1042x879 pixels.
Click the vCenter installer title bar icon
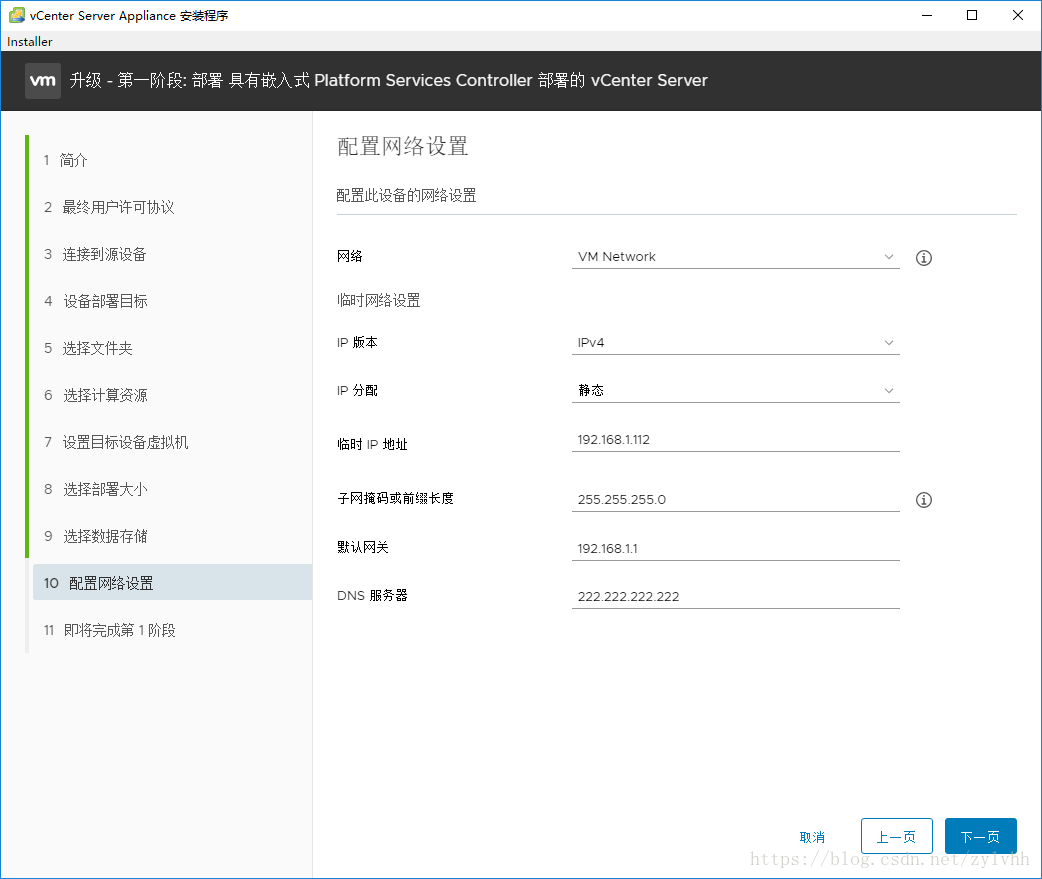point(17,15)
